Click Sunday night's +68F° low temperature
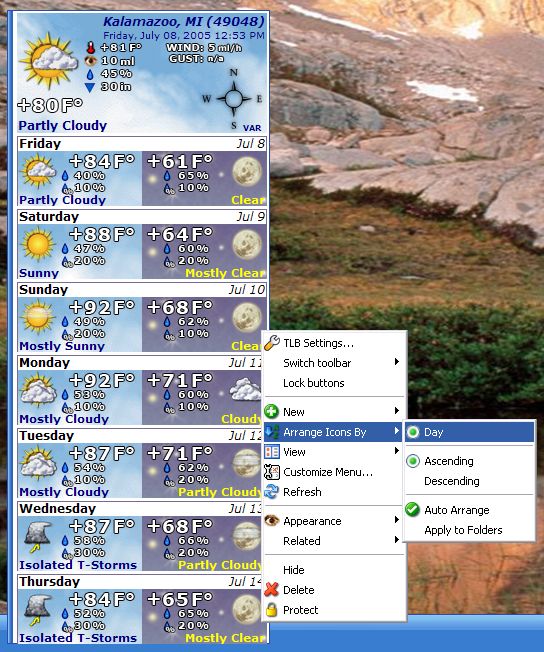 [x=180, y=307]
